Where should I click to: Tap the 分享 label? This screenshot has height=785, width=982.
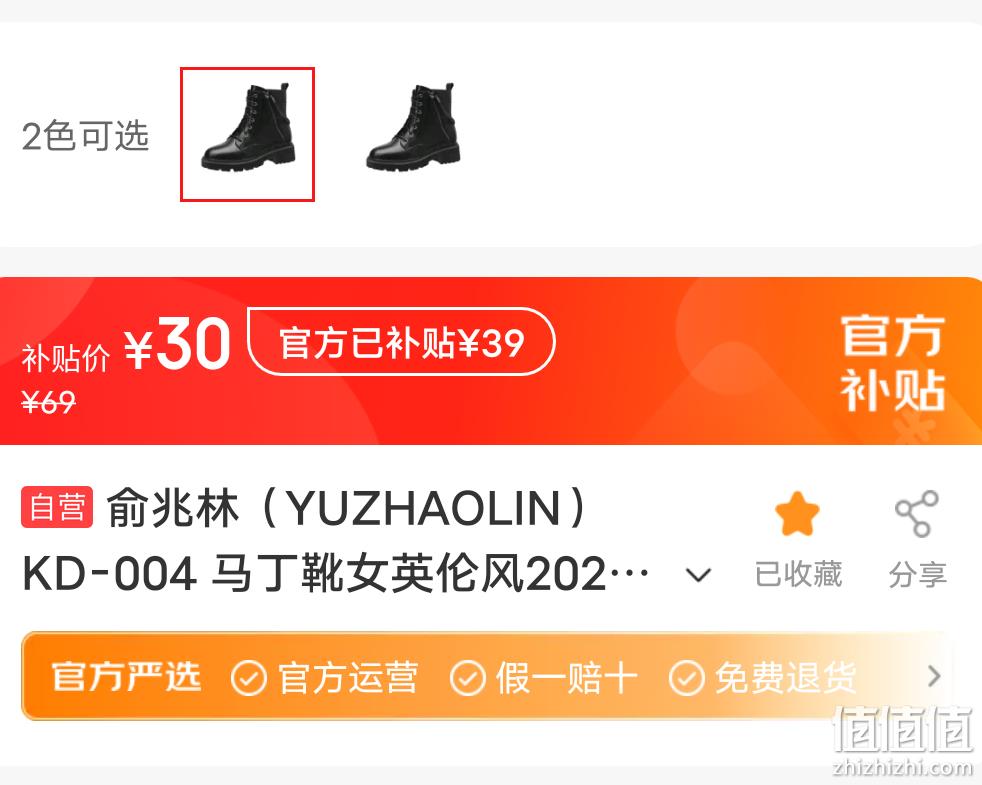[x=917, y=574]
